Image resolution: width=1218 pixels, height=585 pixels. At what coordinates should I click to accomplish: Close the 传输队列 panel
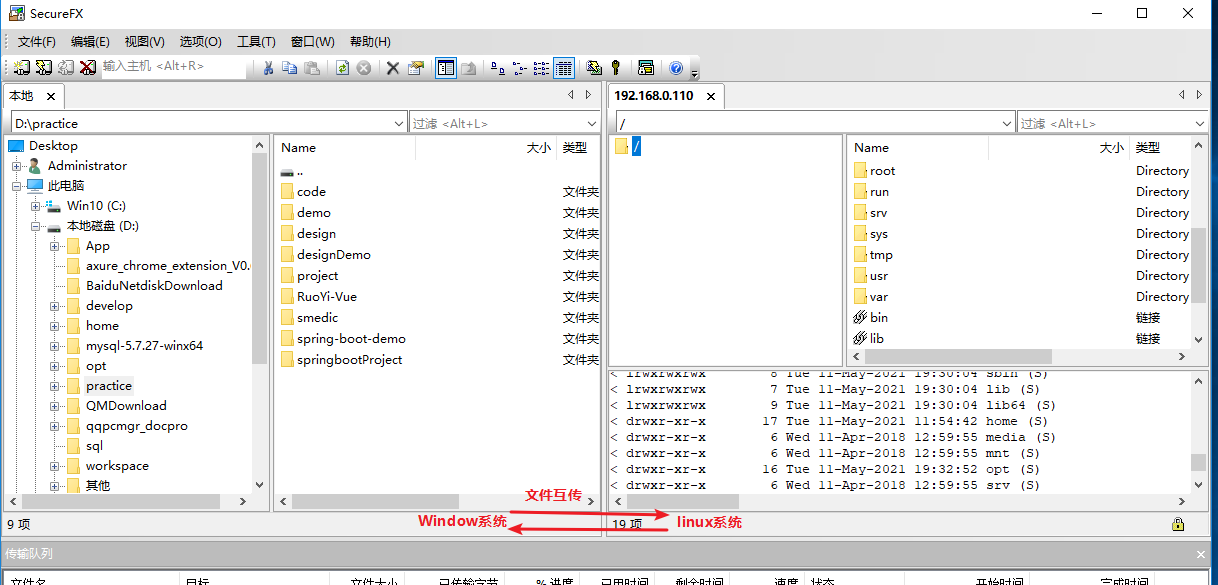[x=1201, y=553]
